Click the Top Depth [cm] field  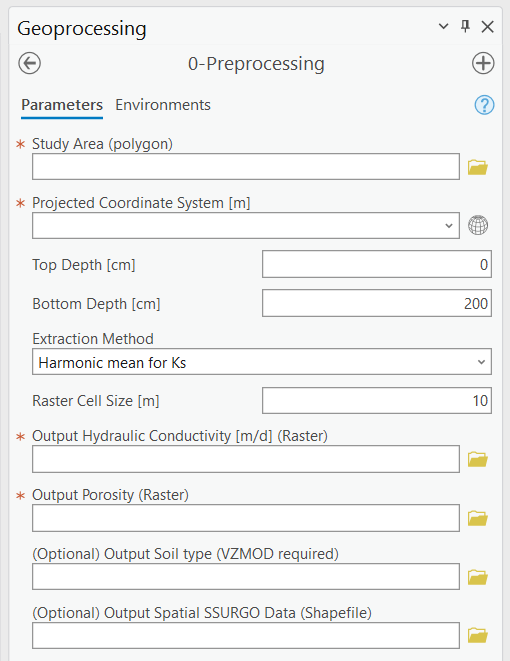(377, 264)
